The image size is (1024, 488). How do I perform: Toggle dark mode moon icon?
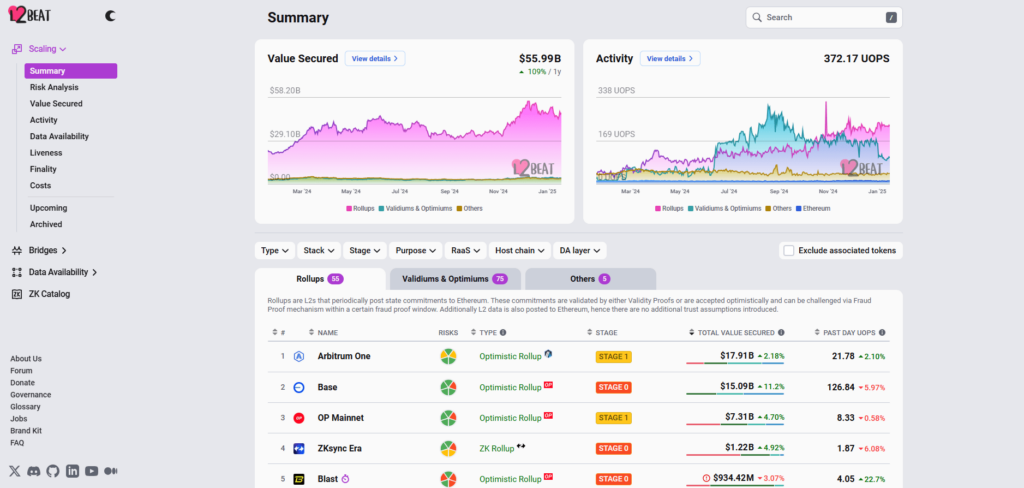point(110,16)
